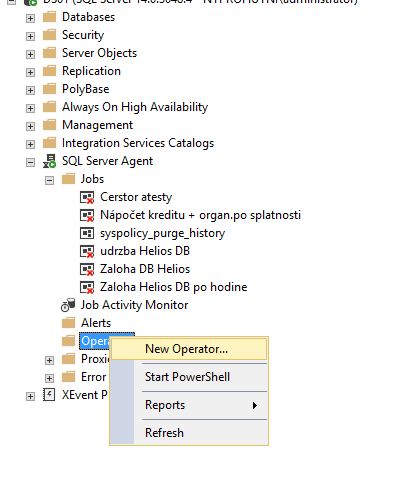Collapse the Jobs node

coord(49,180)
